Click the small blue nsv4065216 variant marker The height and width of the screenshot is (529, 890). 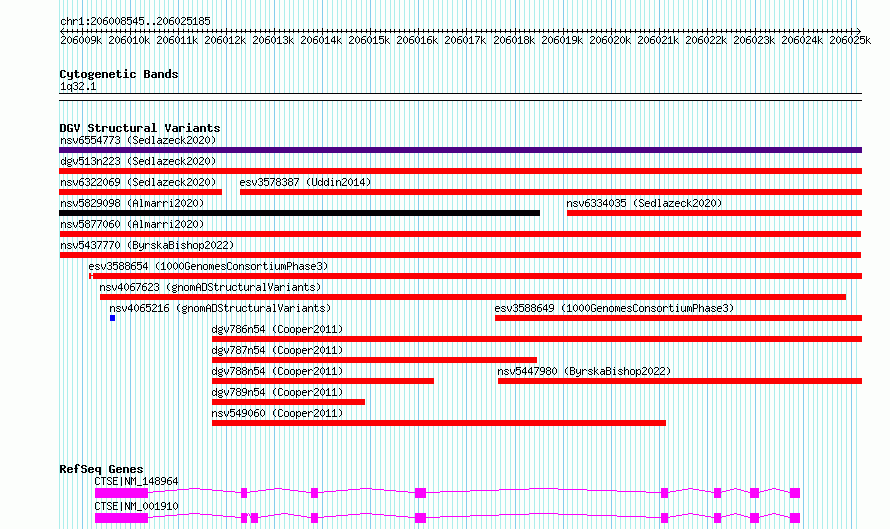(112, 318)
